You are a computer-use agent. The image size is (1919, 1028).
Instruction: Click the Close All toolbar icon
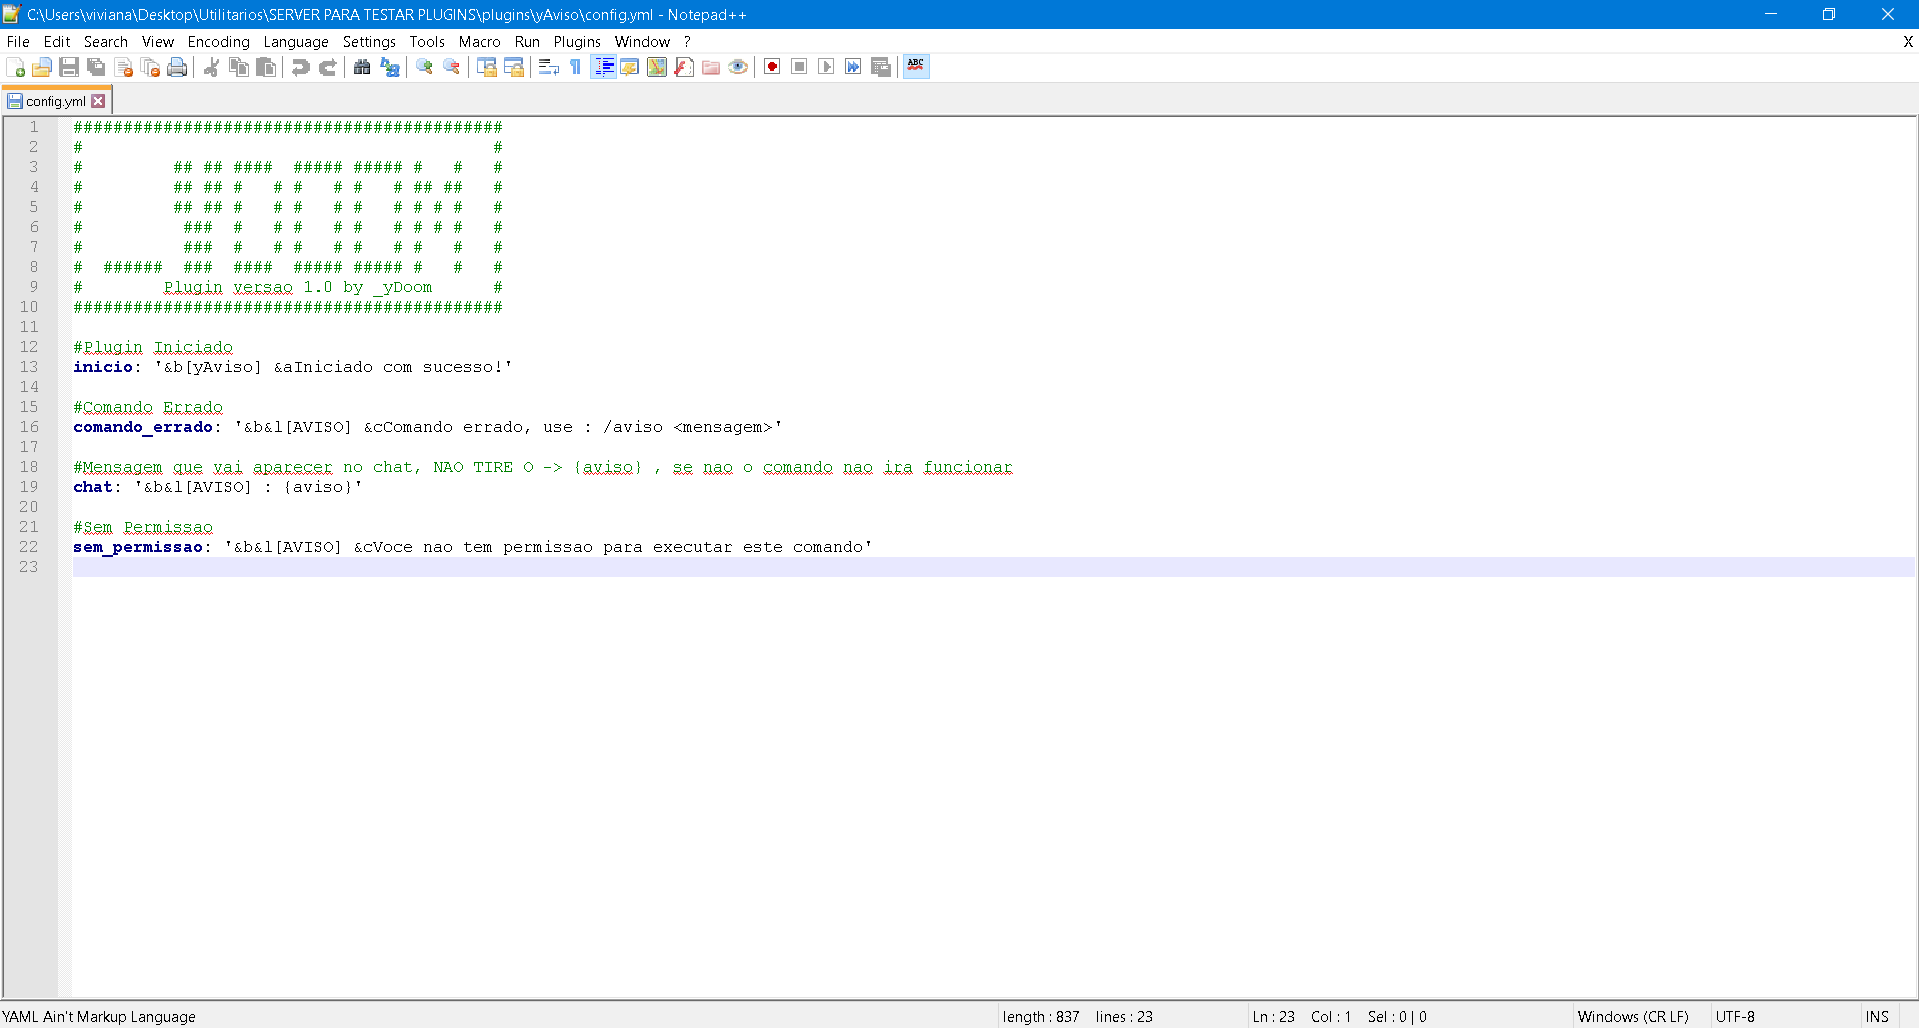151,67
